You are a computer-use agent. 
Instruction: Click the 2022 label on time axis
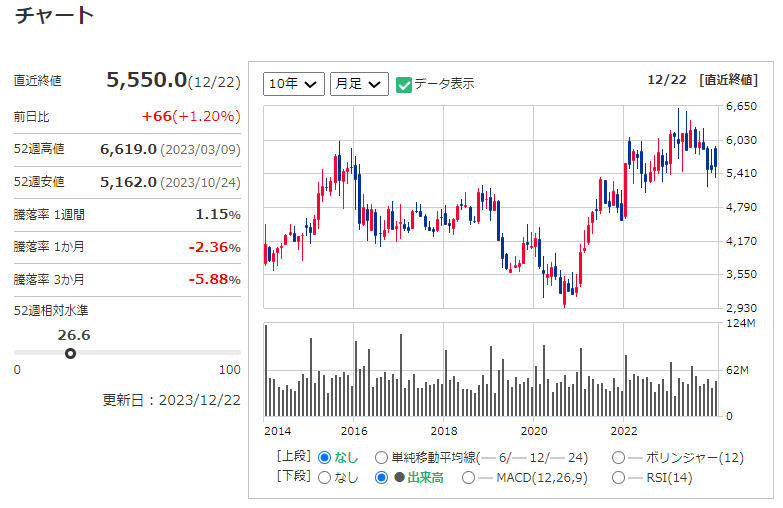click(624, 431)
